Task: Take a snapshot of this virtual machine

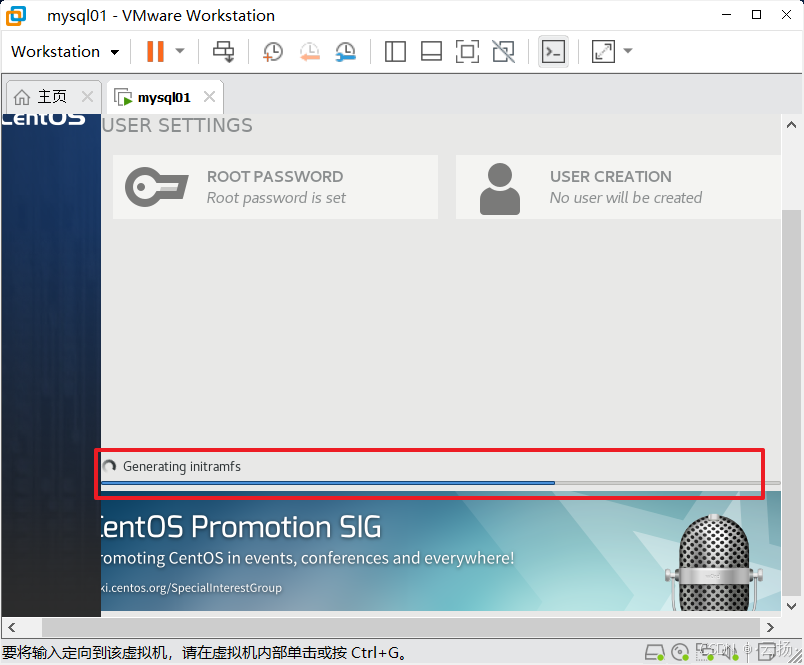Action: coord(273,52)
